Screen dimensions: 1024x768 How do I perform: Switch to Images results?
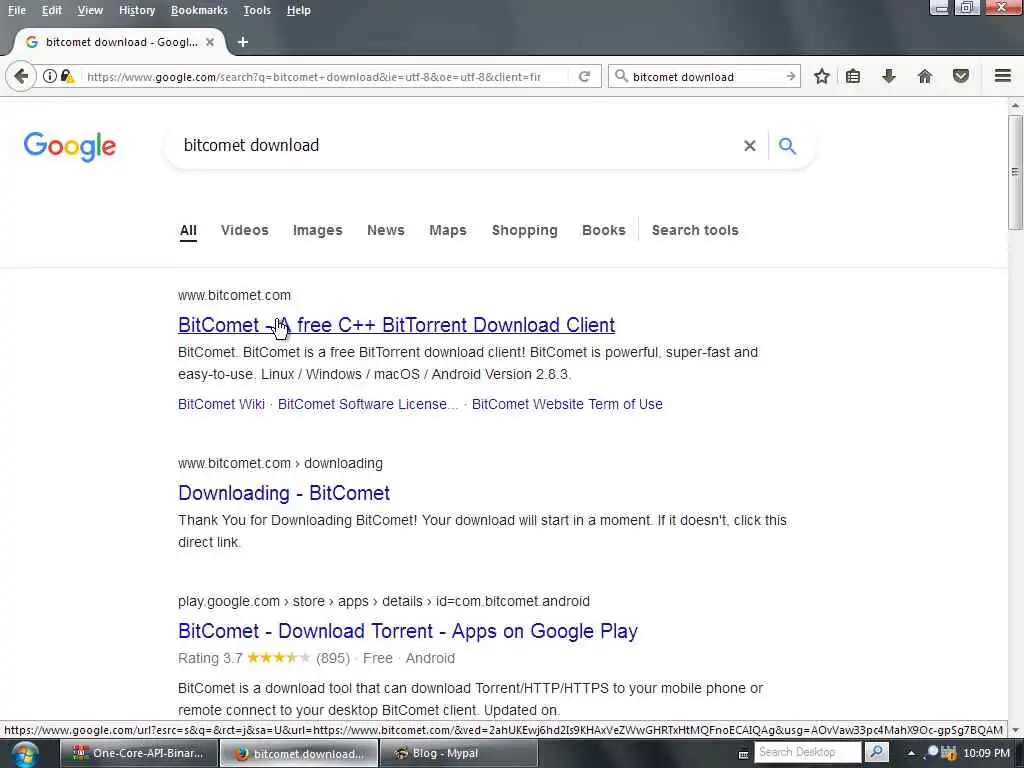coord(317,230)
